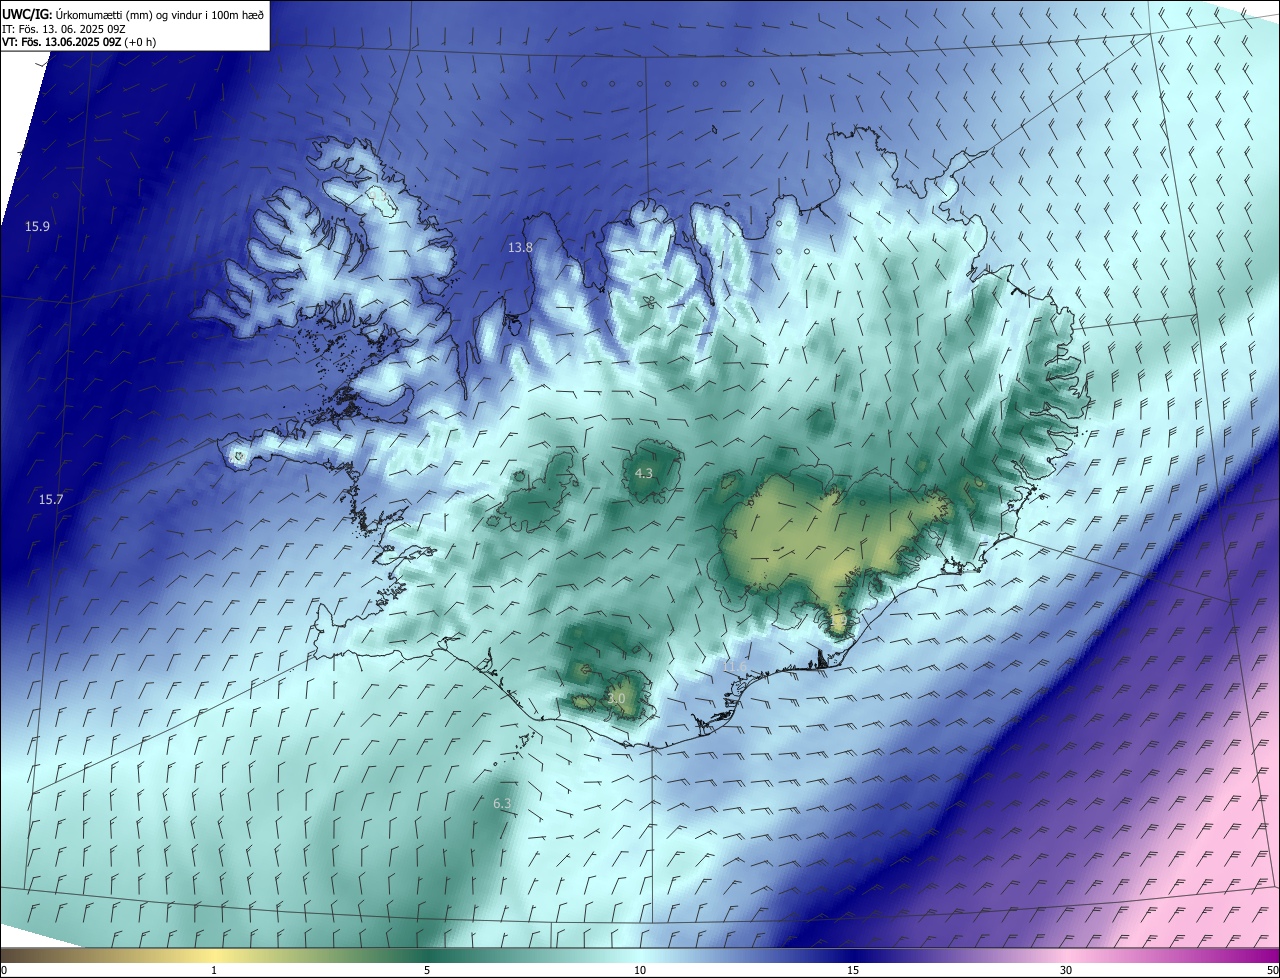Click the "5" tick label on the colour scale
The image size is (1280, 978).
tap(427, 970)
